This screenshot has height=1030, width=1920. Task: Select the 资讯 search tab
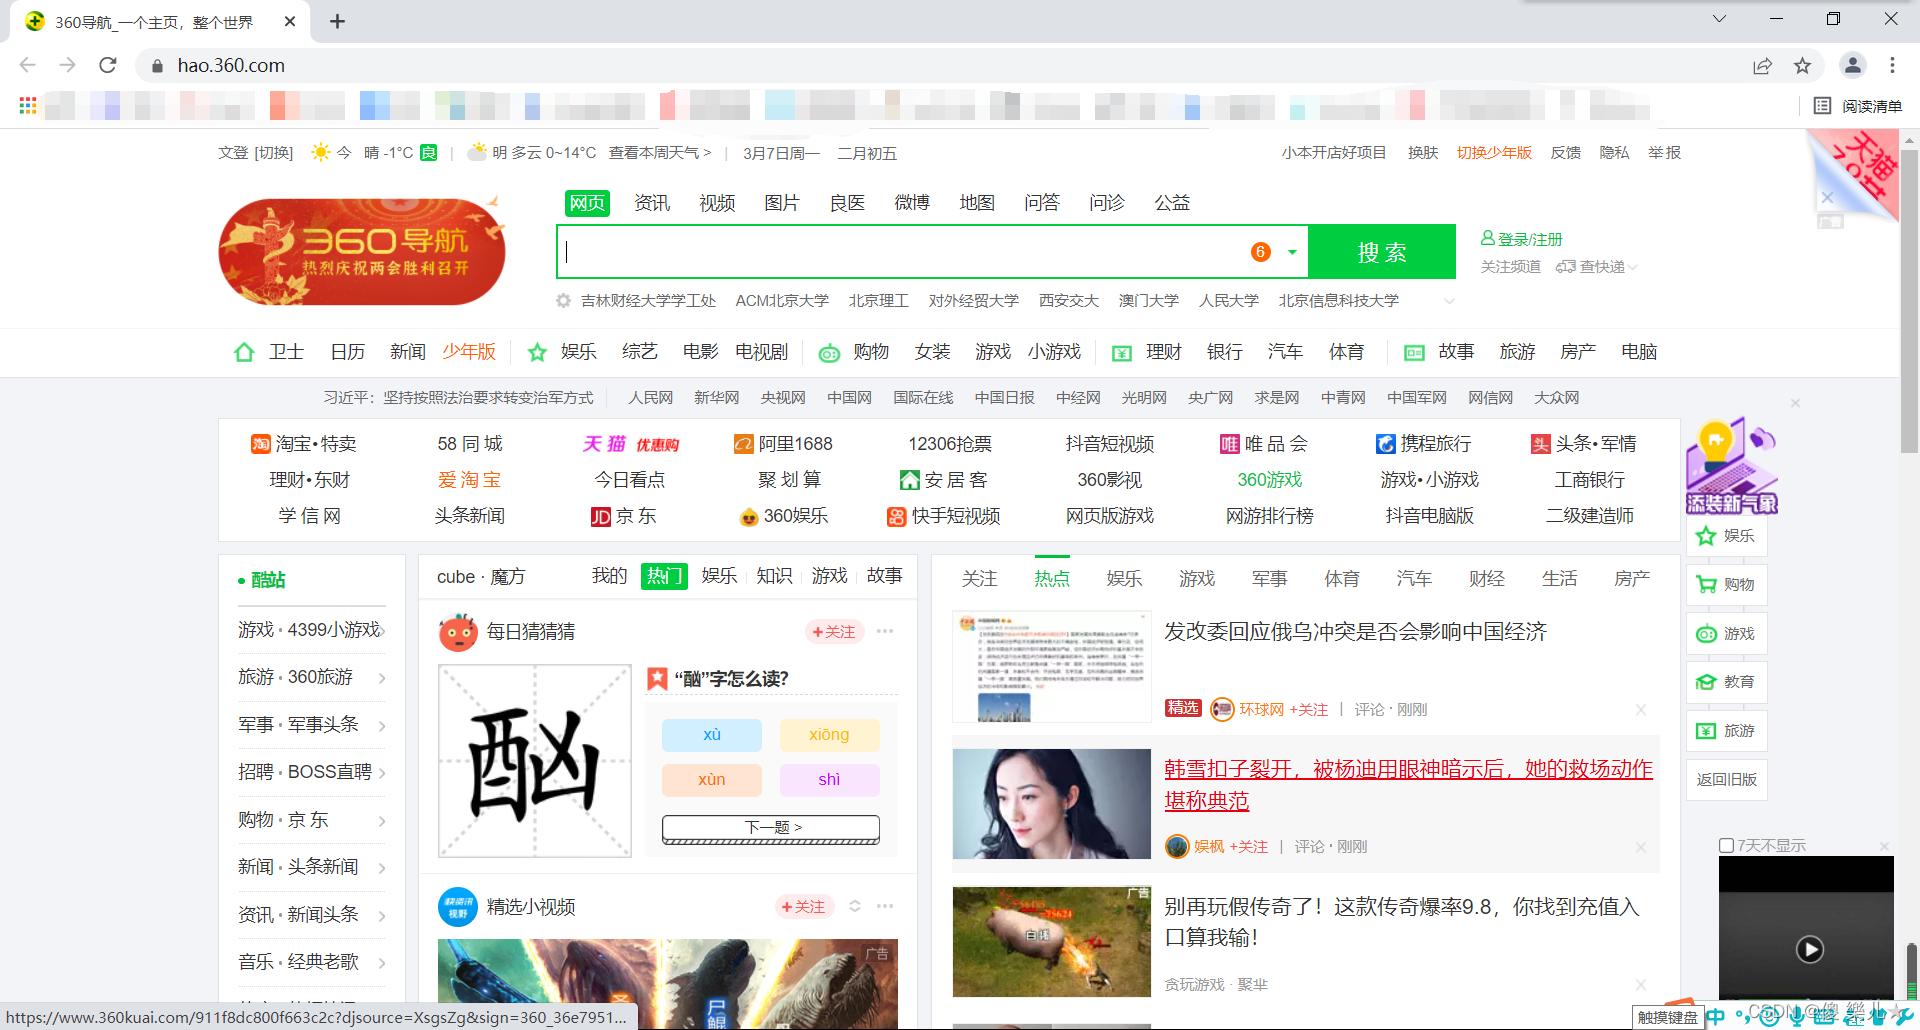pyautogui.click(x=652, y=203)
